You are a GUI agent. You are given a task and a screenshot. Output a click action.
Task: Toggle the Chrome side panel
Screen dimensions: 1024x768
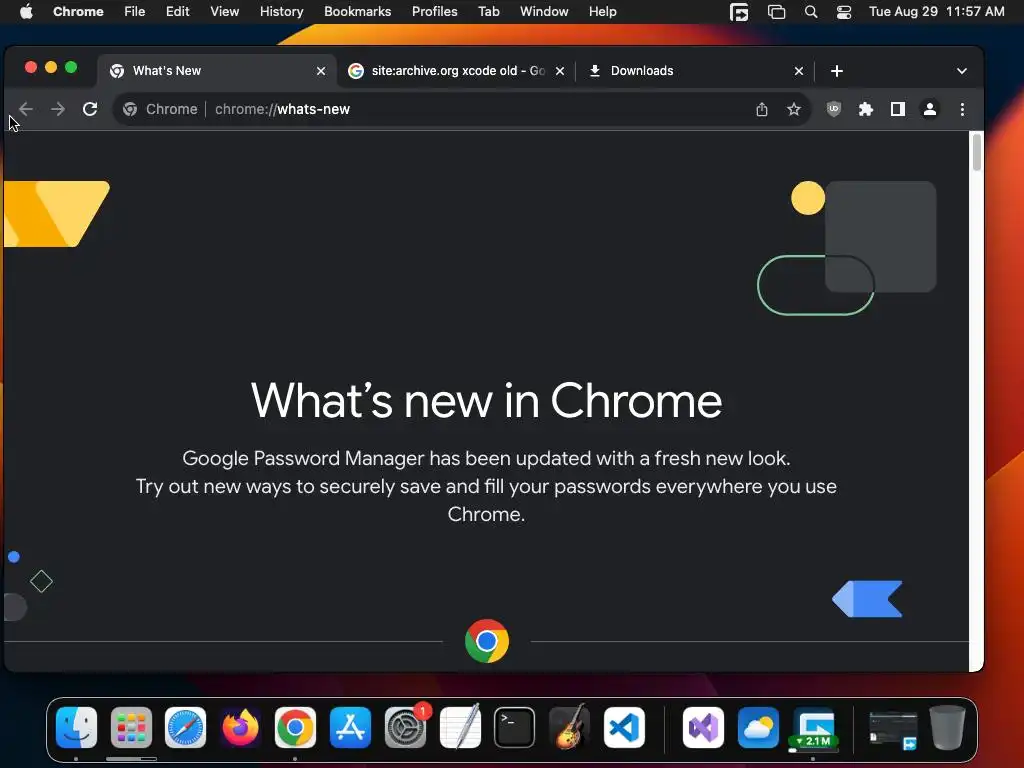(898, 109)
